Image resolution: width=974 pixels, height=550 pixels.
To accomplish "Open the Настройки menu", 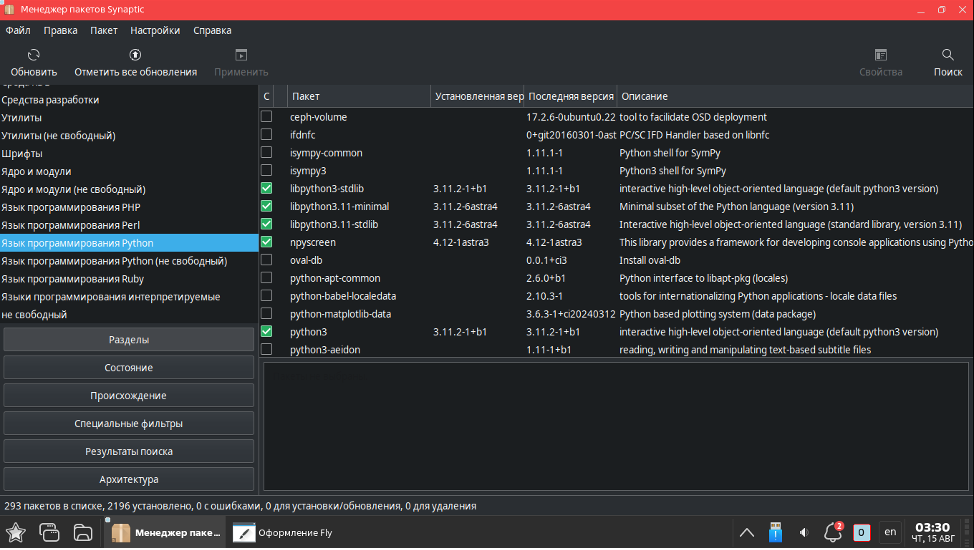I will pos(155,30).
